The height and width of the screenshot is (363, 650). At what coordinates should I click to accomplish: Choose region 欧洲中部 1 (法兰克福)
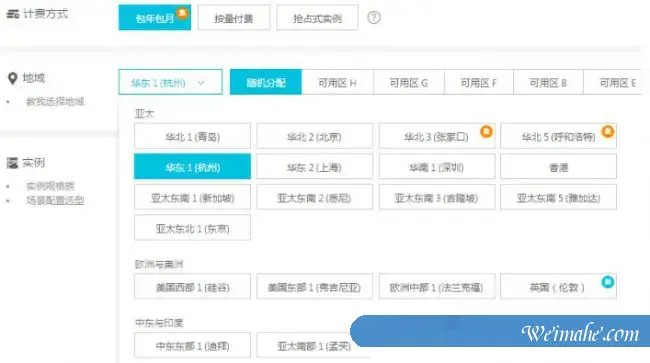pos(437,286)
